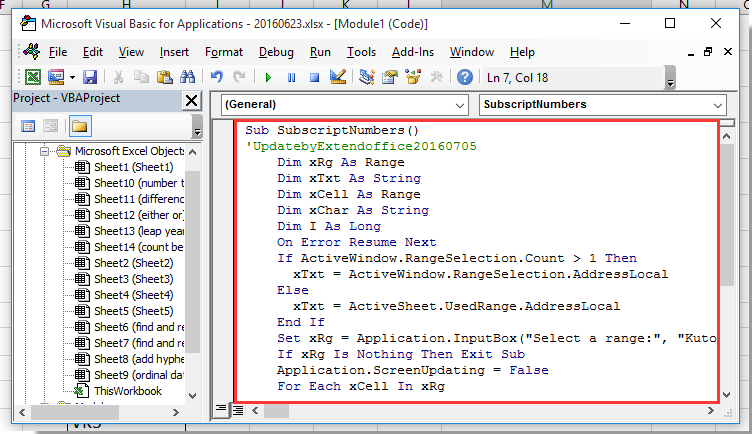Click View Code button in Project pane
Viewport: 752px width, 434px height.
(x=28, y=126)
